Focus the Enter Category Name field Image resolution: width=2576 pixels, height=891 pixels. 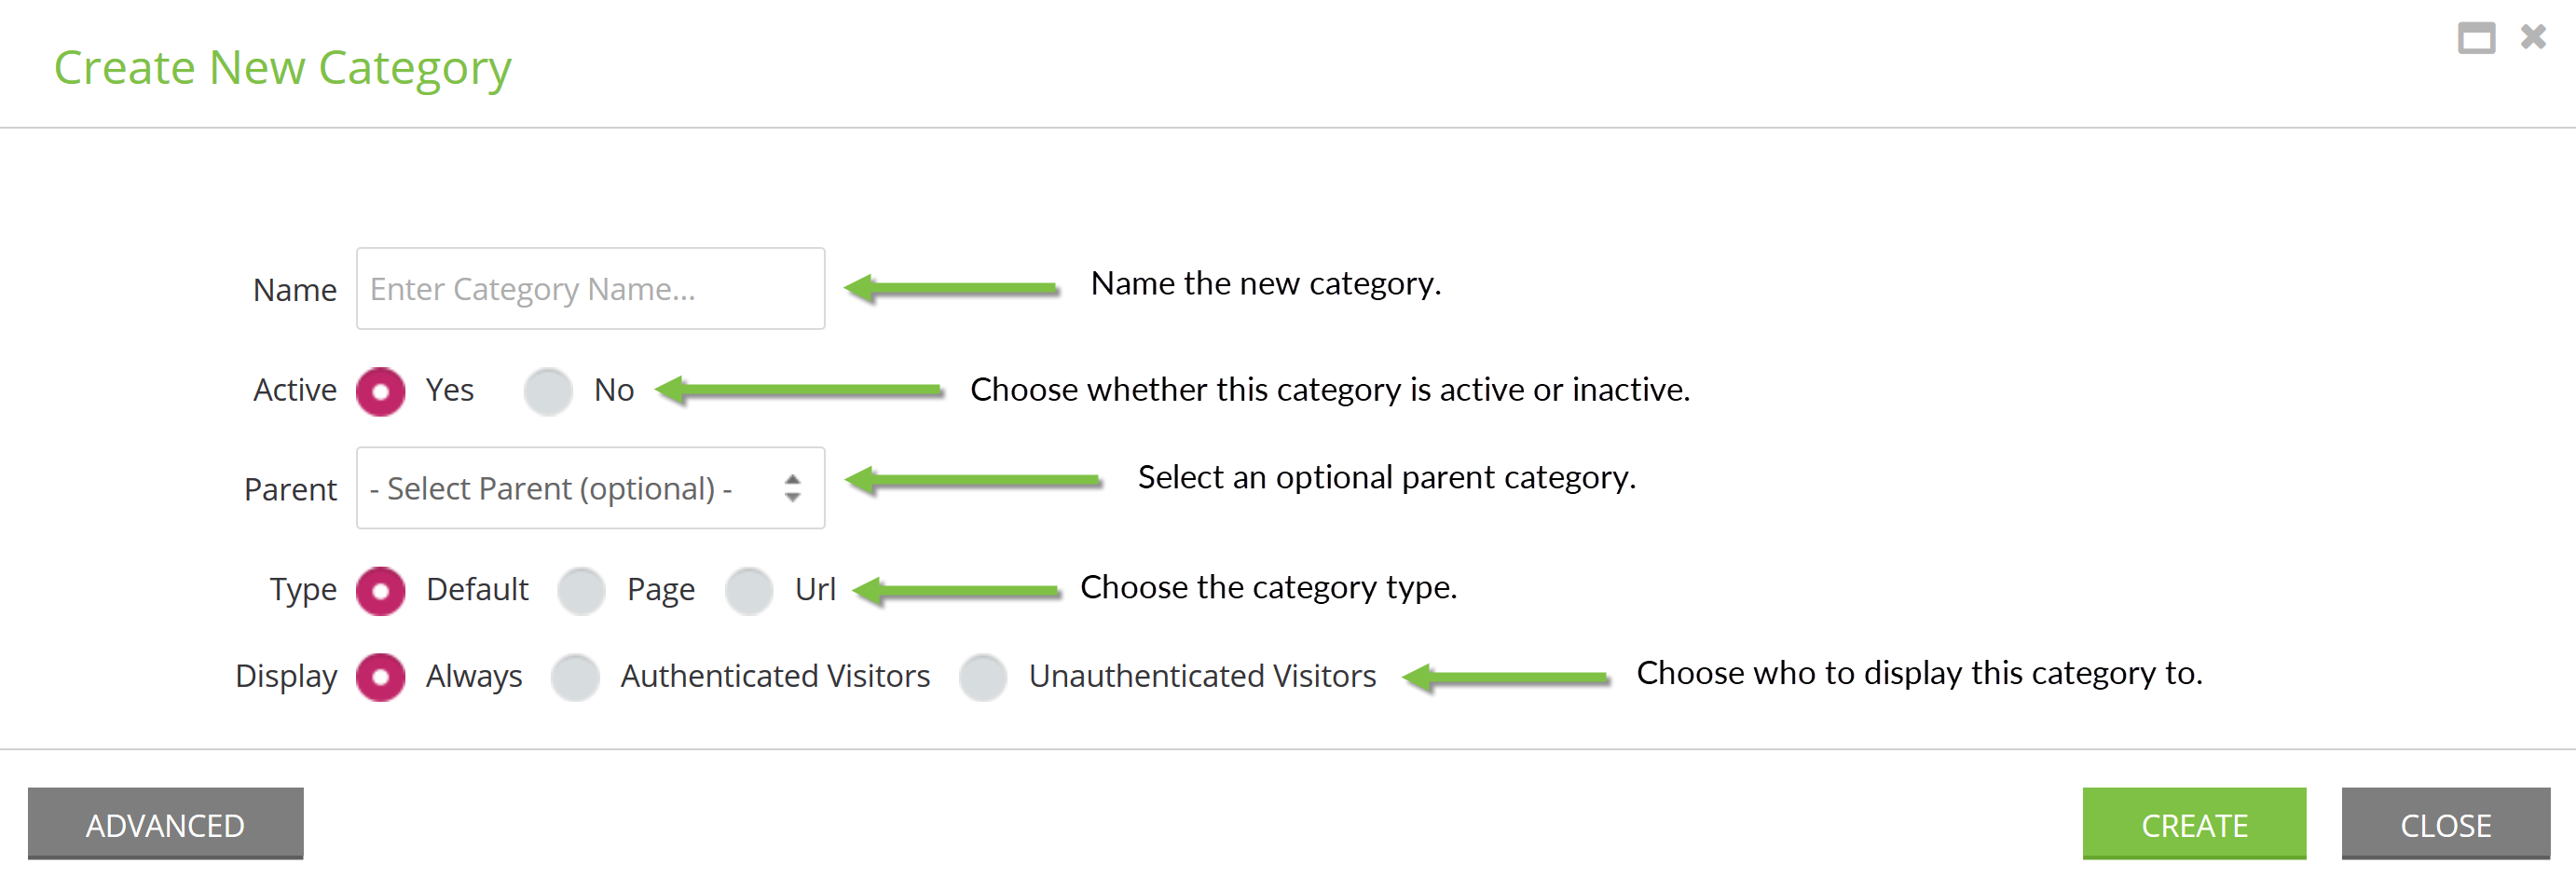[x=591, y=289]
